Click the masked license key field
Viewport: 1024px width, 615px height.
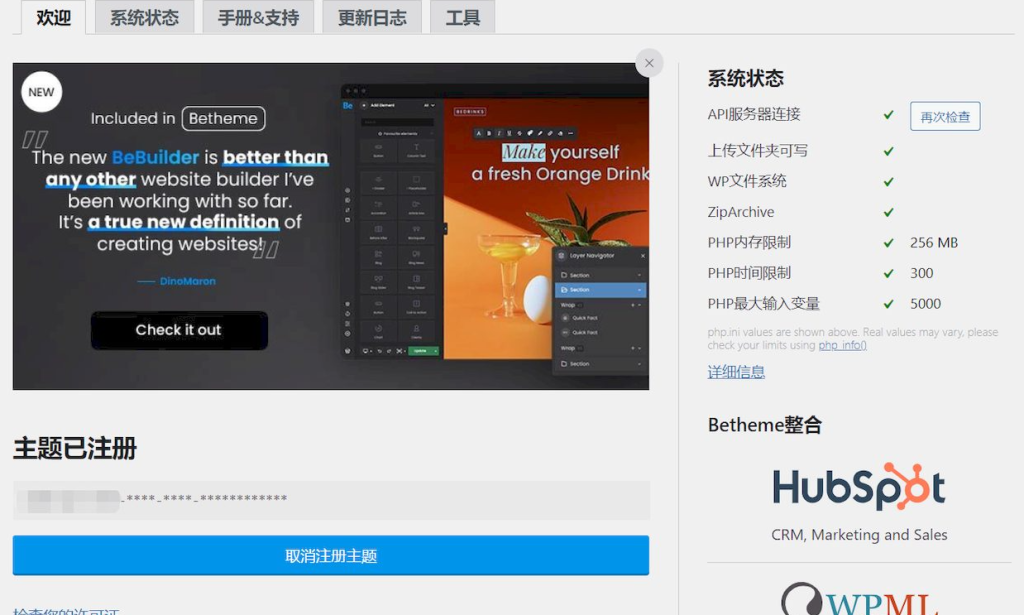pyautogui.click(x=331, y=499)
